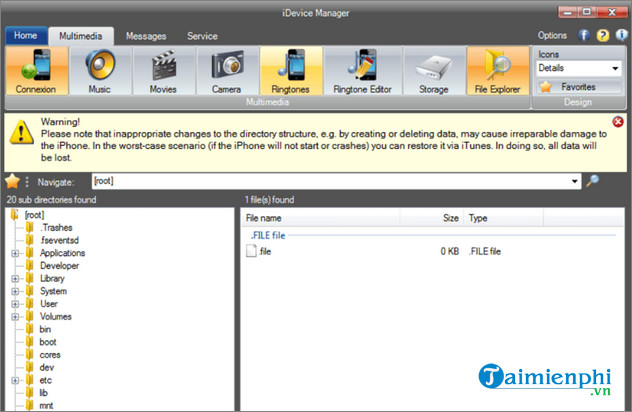The image size is (632, 412).
Task: Launch the Ringtone Editor
Action: click(x=362, y=71)
